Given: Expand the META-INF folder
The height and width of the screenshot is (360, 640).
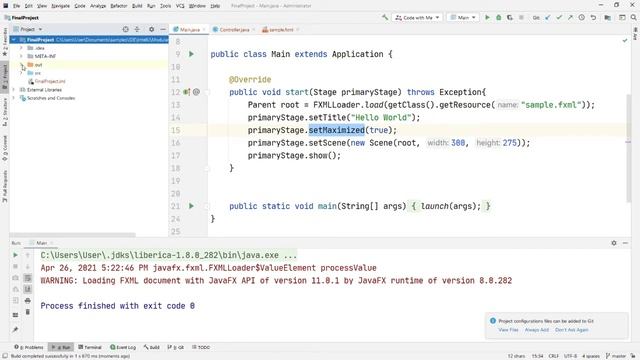Looking at the screenshot, I should pyautogui.click(x=21, y=56).
